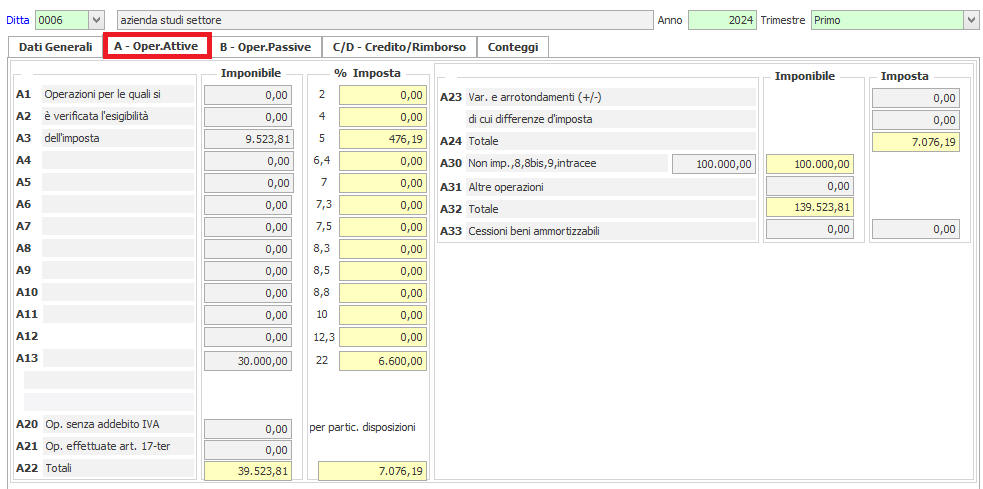This screenshot has width=983, height=489.
Task: Click the Imposta field for 7,3% rate
Action: [383, 205]
